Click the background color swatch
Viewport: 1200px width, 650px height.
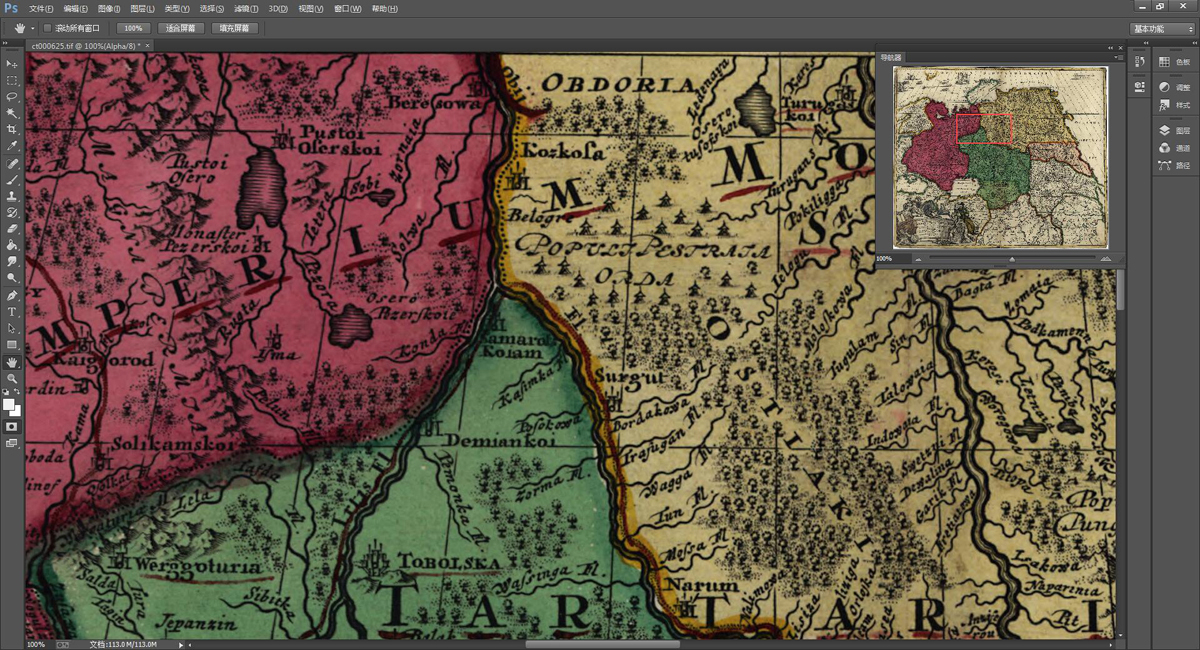coord(16,410)
